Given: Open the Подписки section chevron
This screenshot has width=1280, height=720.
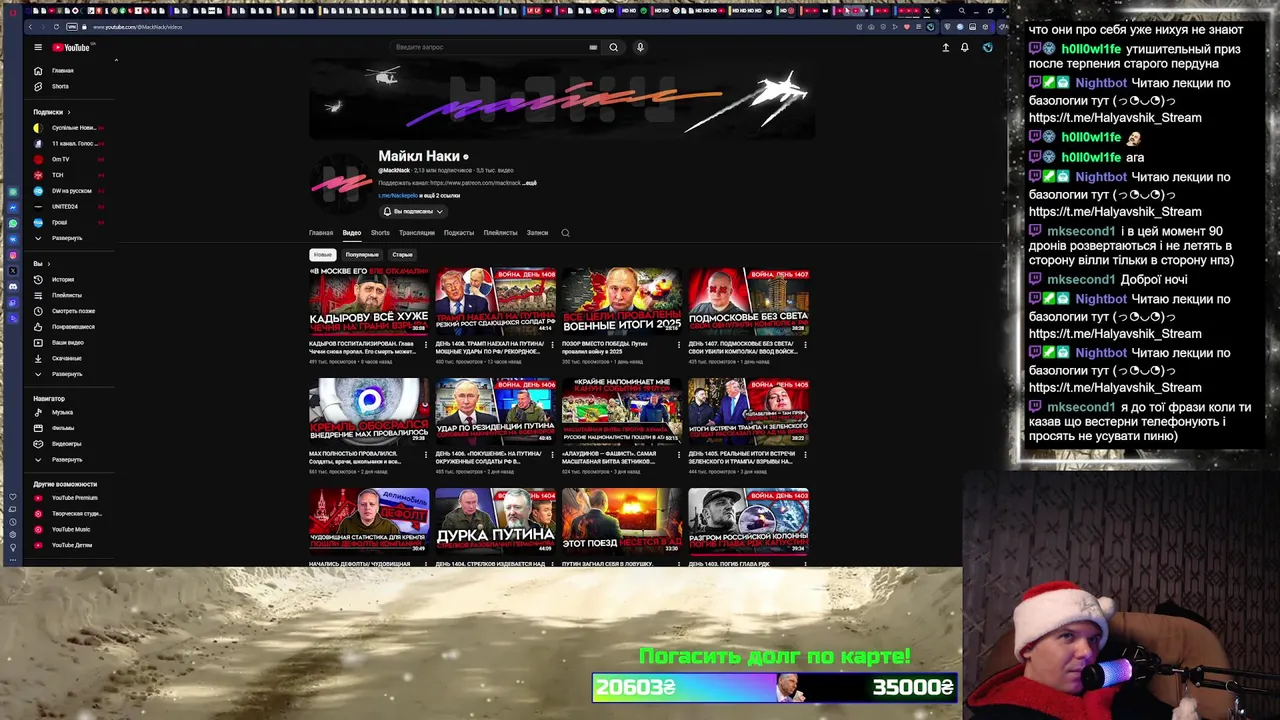Looking at the screenshot, I should click(69, 112).
